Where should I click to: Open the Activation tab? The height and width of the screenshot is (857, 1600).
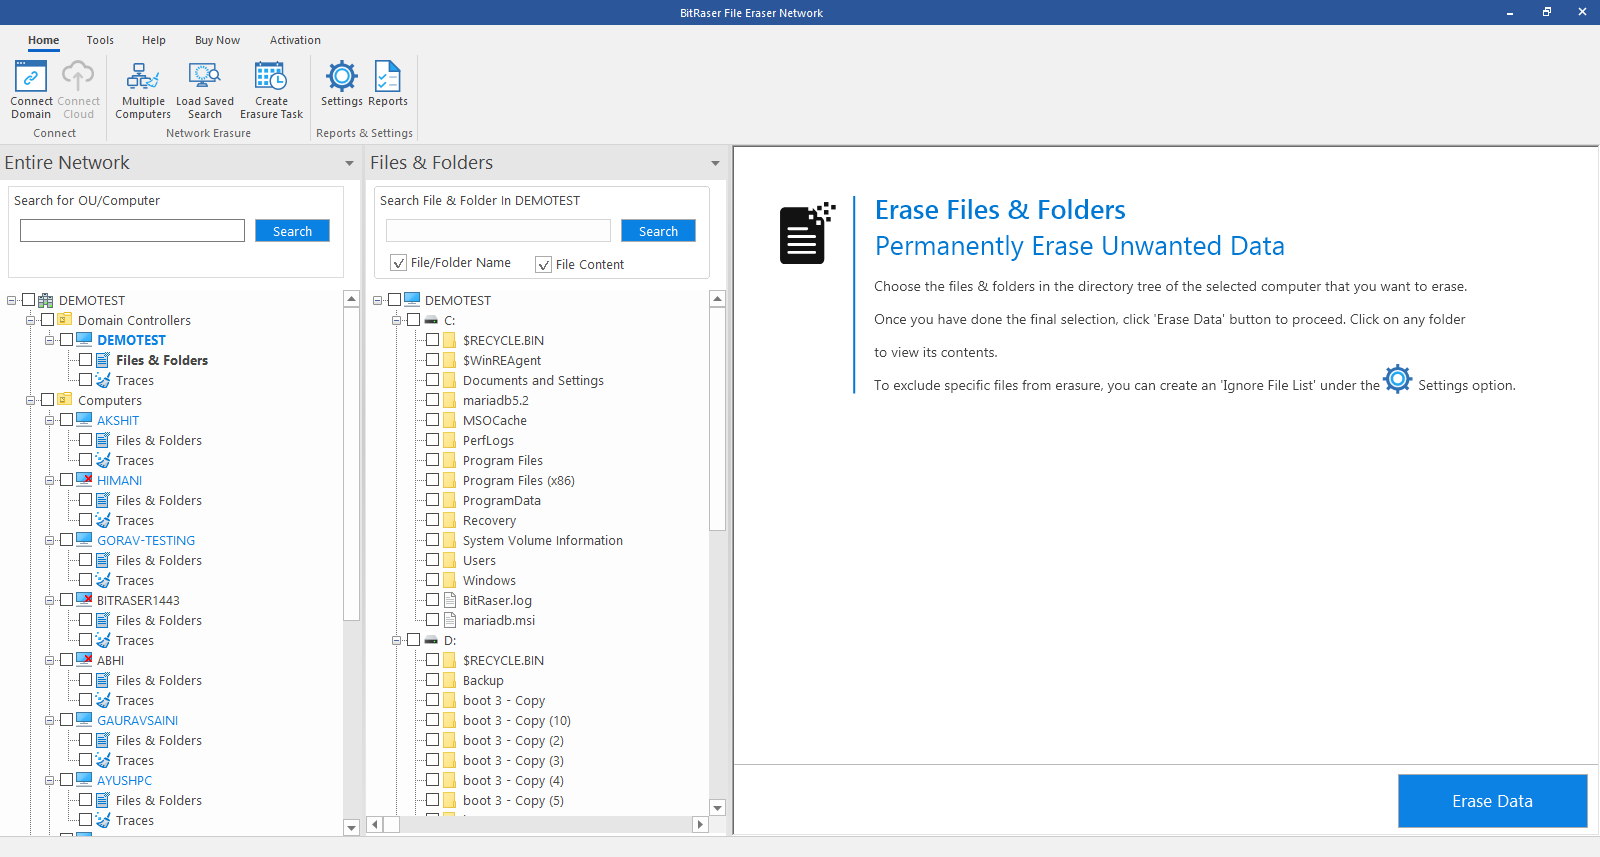295,40
